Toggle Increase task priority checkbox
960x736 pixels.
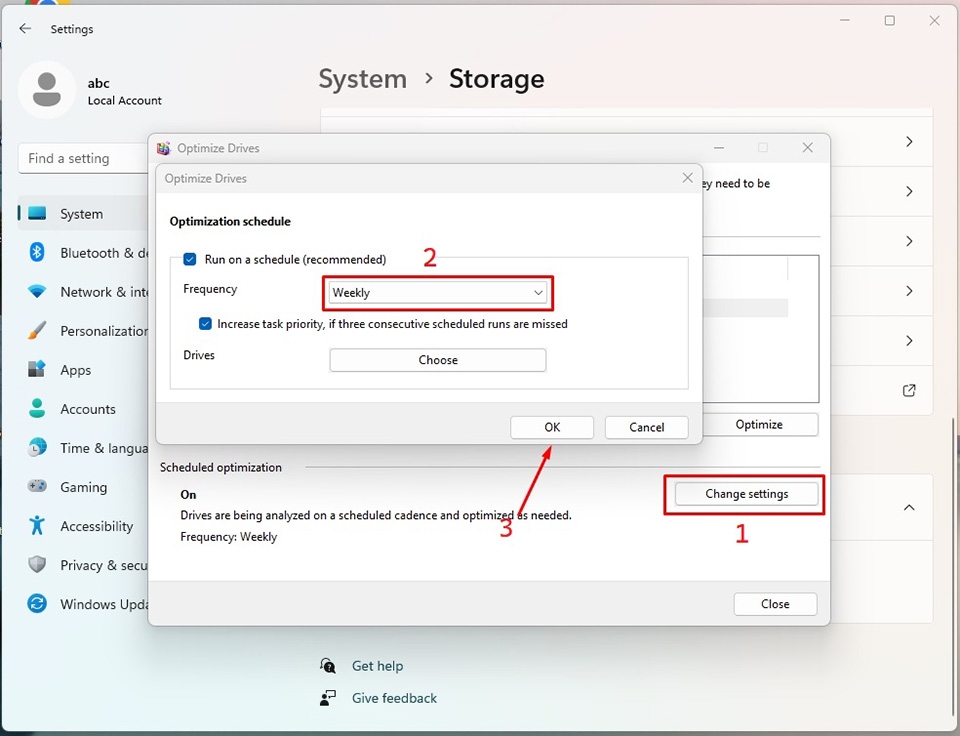tap(205, 324)
